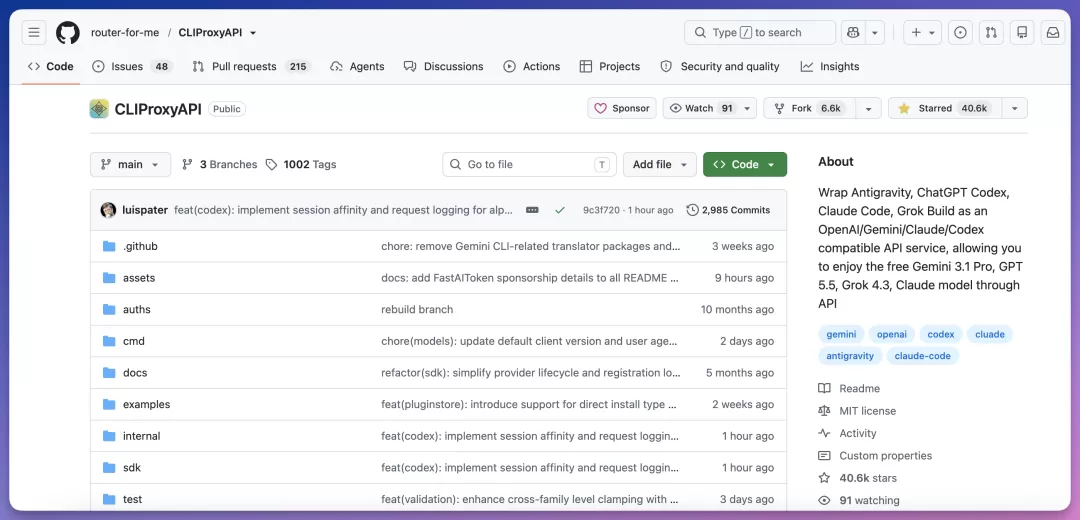Viewport: 1080px width, 520px height.
Task: Open the cmd folder
Action: 134,341
